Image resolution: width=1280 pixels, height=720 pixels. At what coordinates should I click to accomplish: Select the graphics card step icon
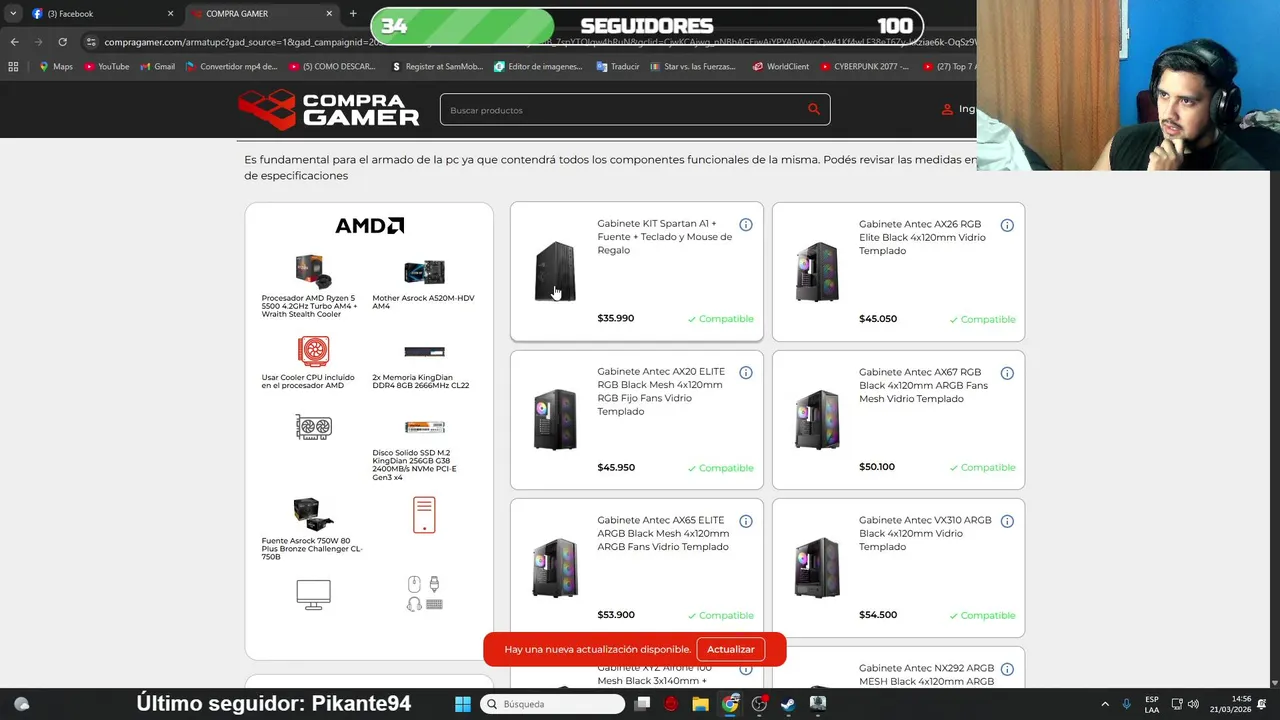(x=313, y=427)
